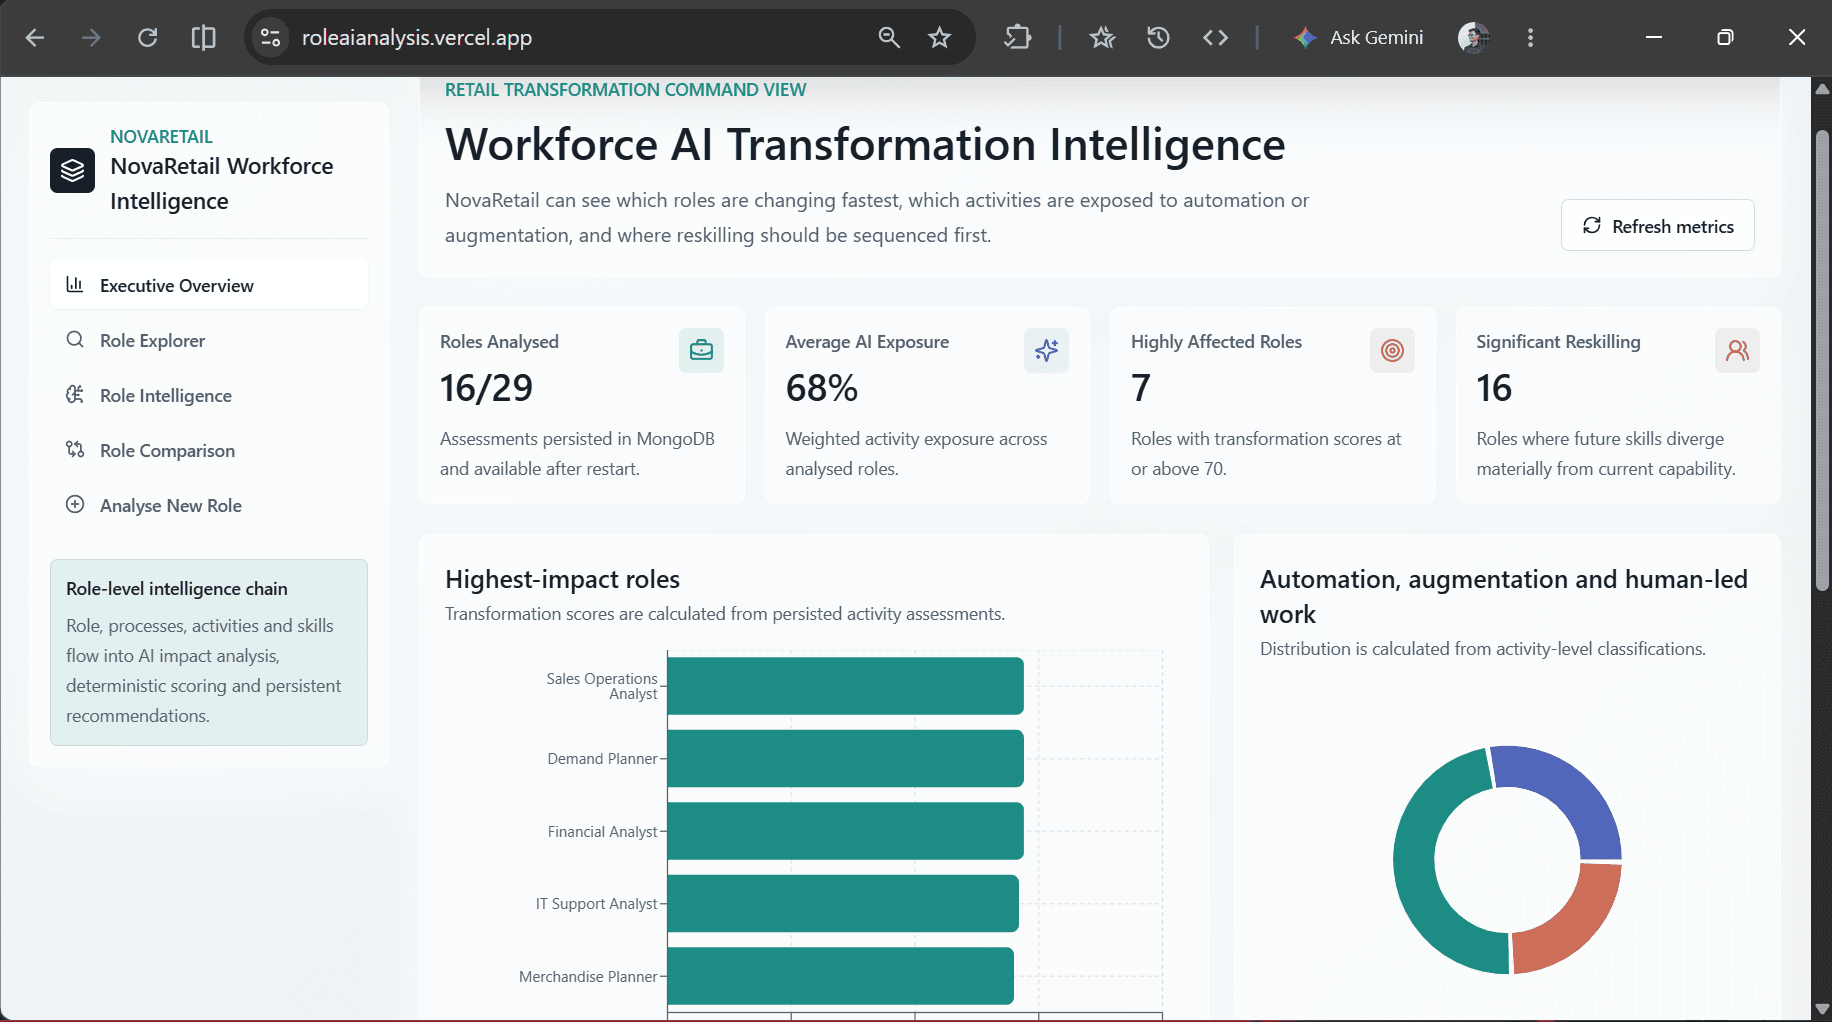Open Role Comparison in sidebar
The width and height of the screenshot is (1832, 1022).
tap(209, 450)
